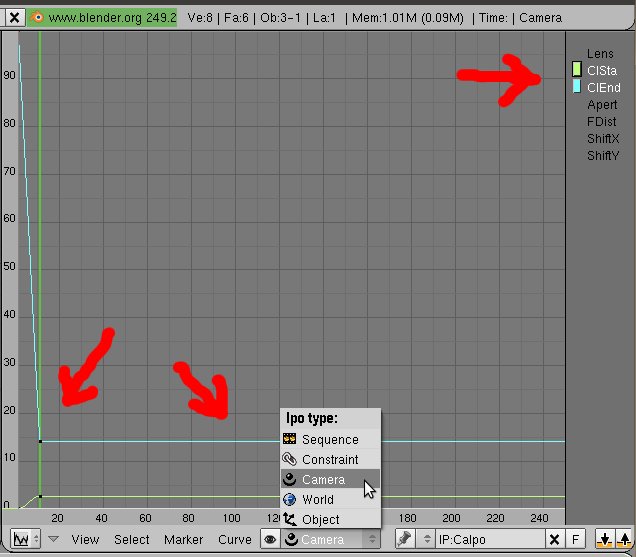
Task: Click the arrows beside the editor type icon
Action: tap(36, 539)
